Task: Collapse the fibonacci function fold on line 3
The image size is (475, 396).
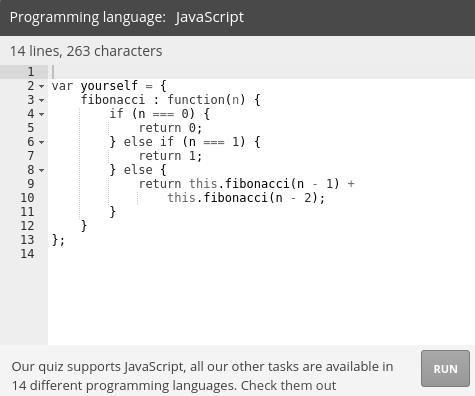Action: [x=41, y=100]
